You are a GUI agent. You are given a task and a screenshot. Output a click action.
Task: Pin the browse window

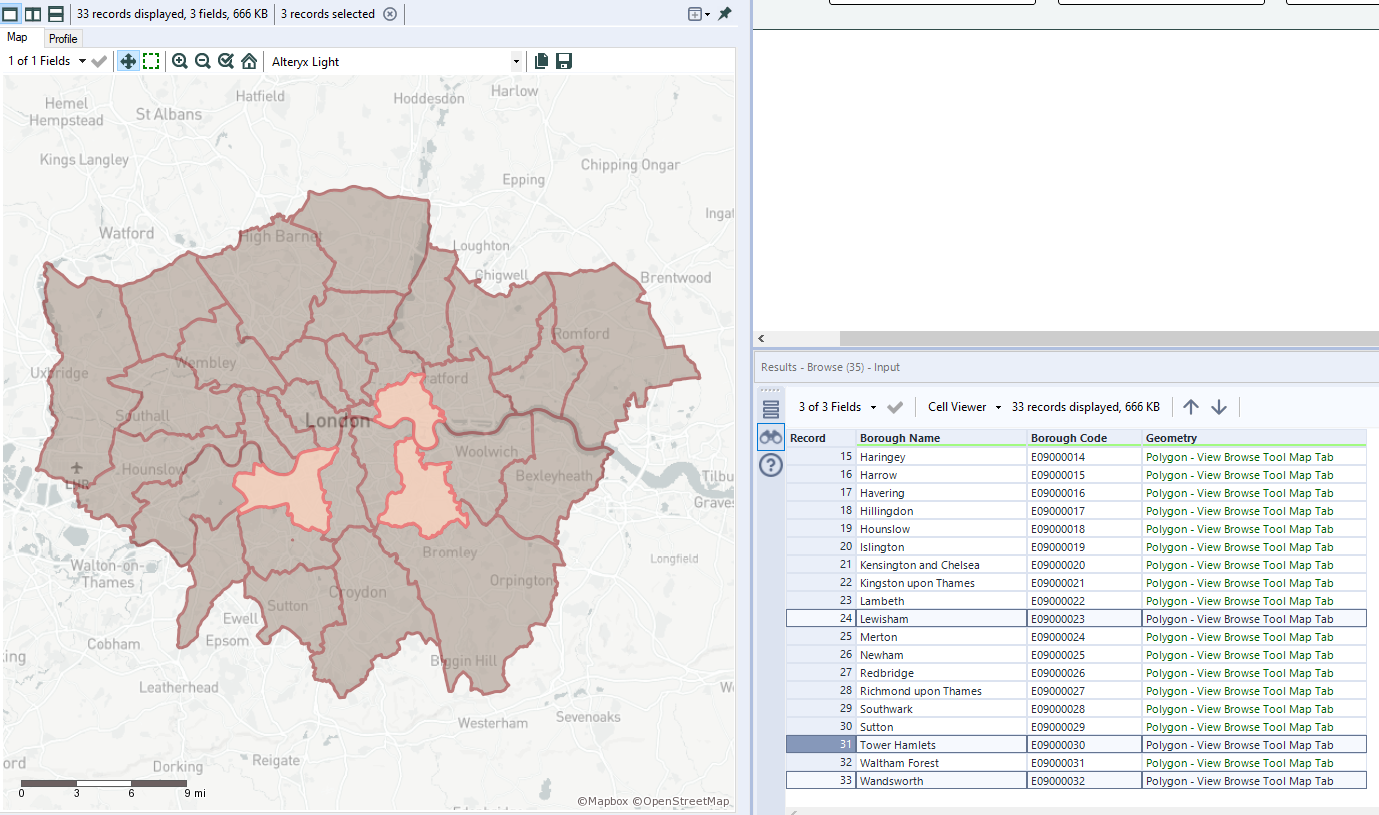(x=725, y=14)
